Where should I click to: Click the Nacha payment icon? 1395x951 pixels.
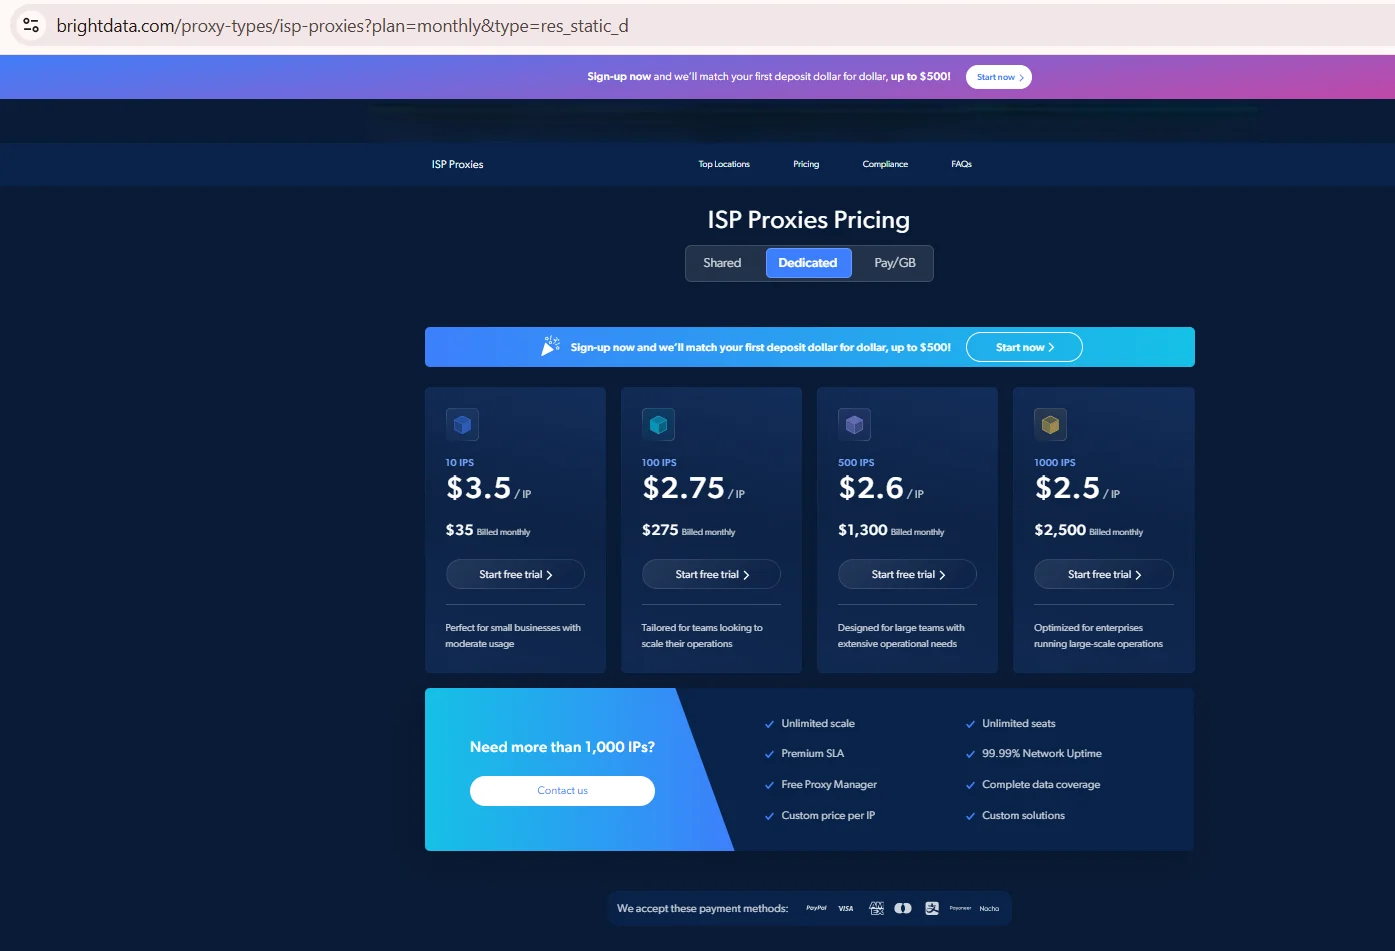pyautogui.click(x=989, y=908)
